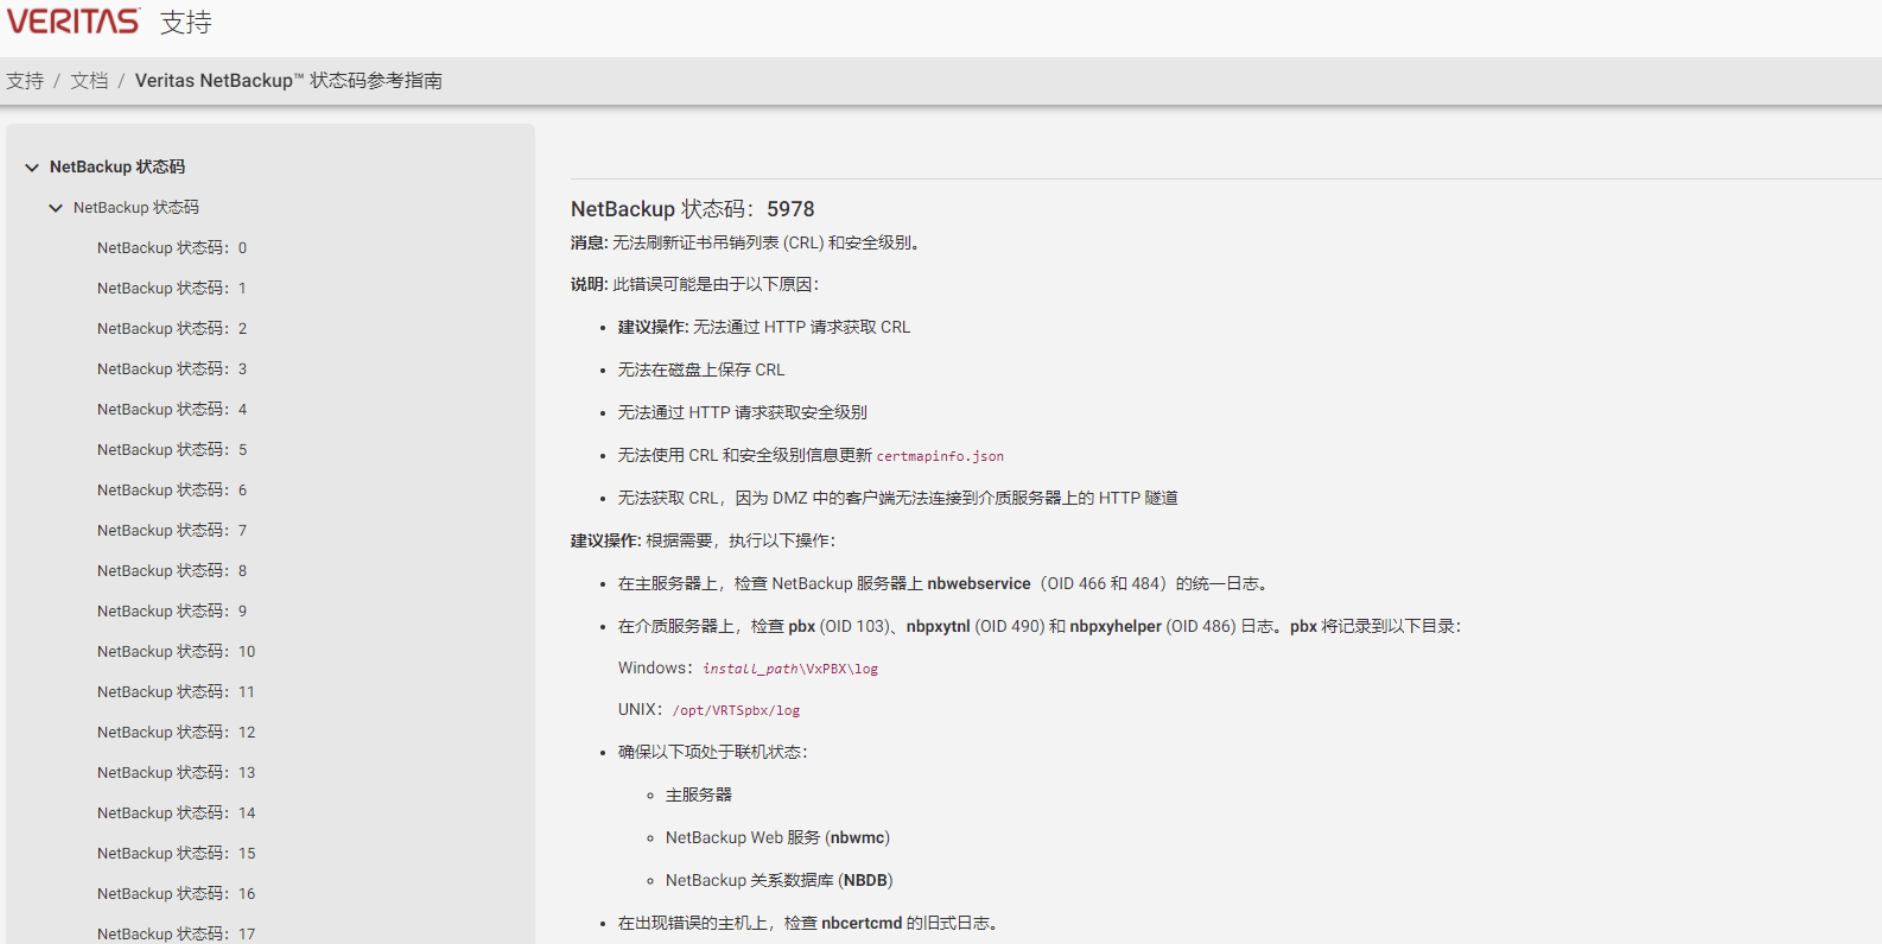This screenshot has width=1882, height=944.
Task: Open NetBackup 状态码: 1
Action: coord(171,288)
